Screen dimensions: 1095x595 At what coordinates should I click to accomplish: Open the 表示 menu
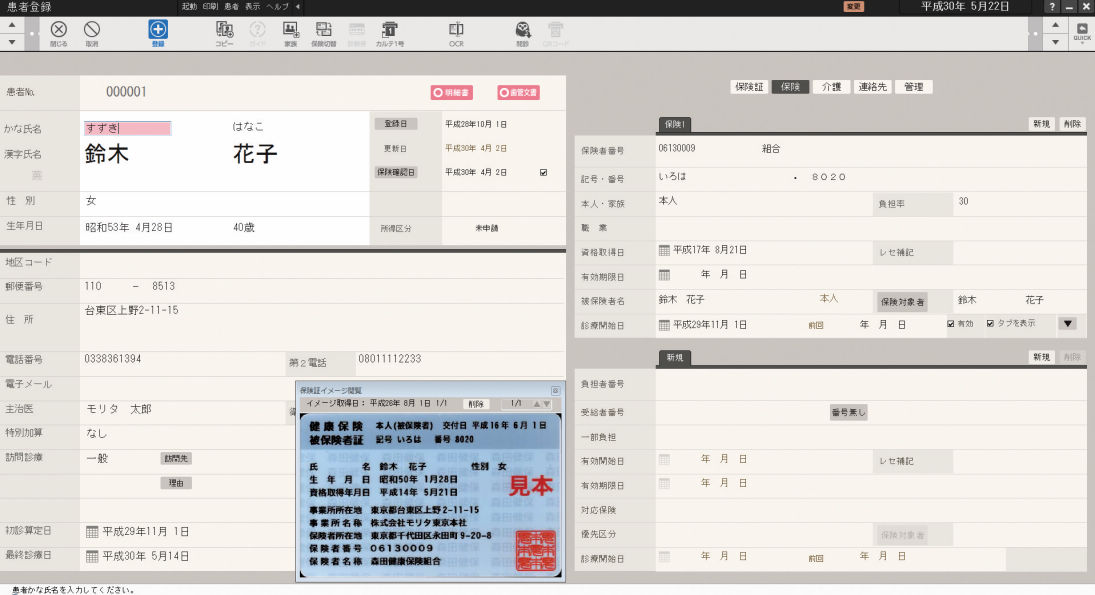(253, 6)
